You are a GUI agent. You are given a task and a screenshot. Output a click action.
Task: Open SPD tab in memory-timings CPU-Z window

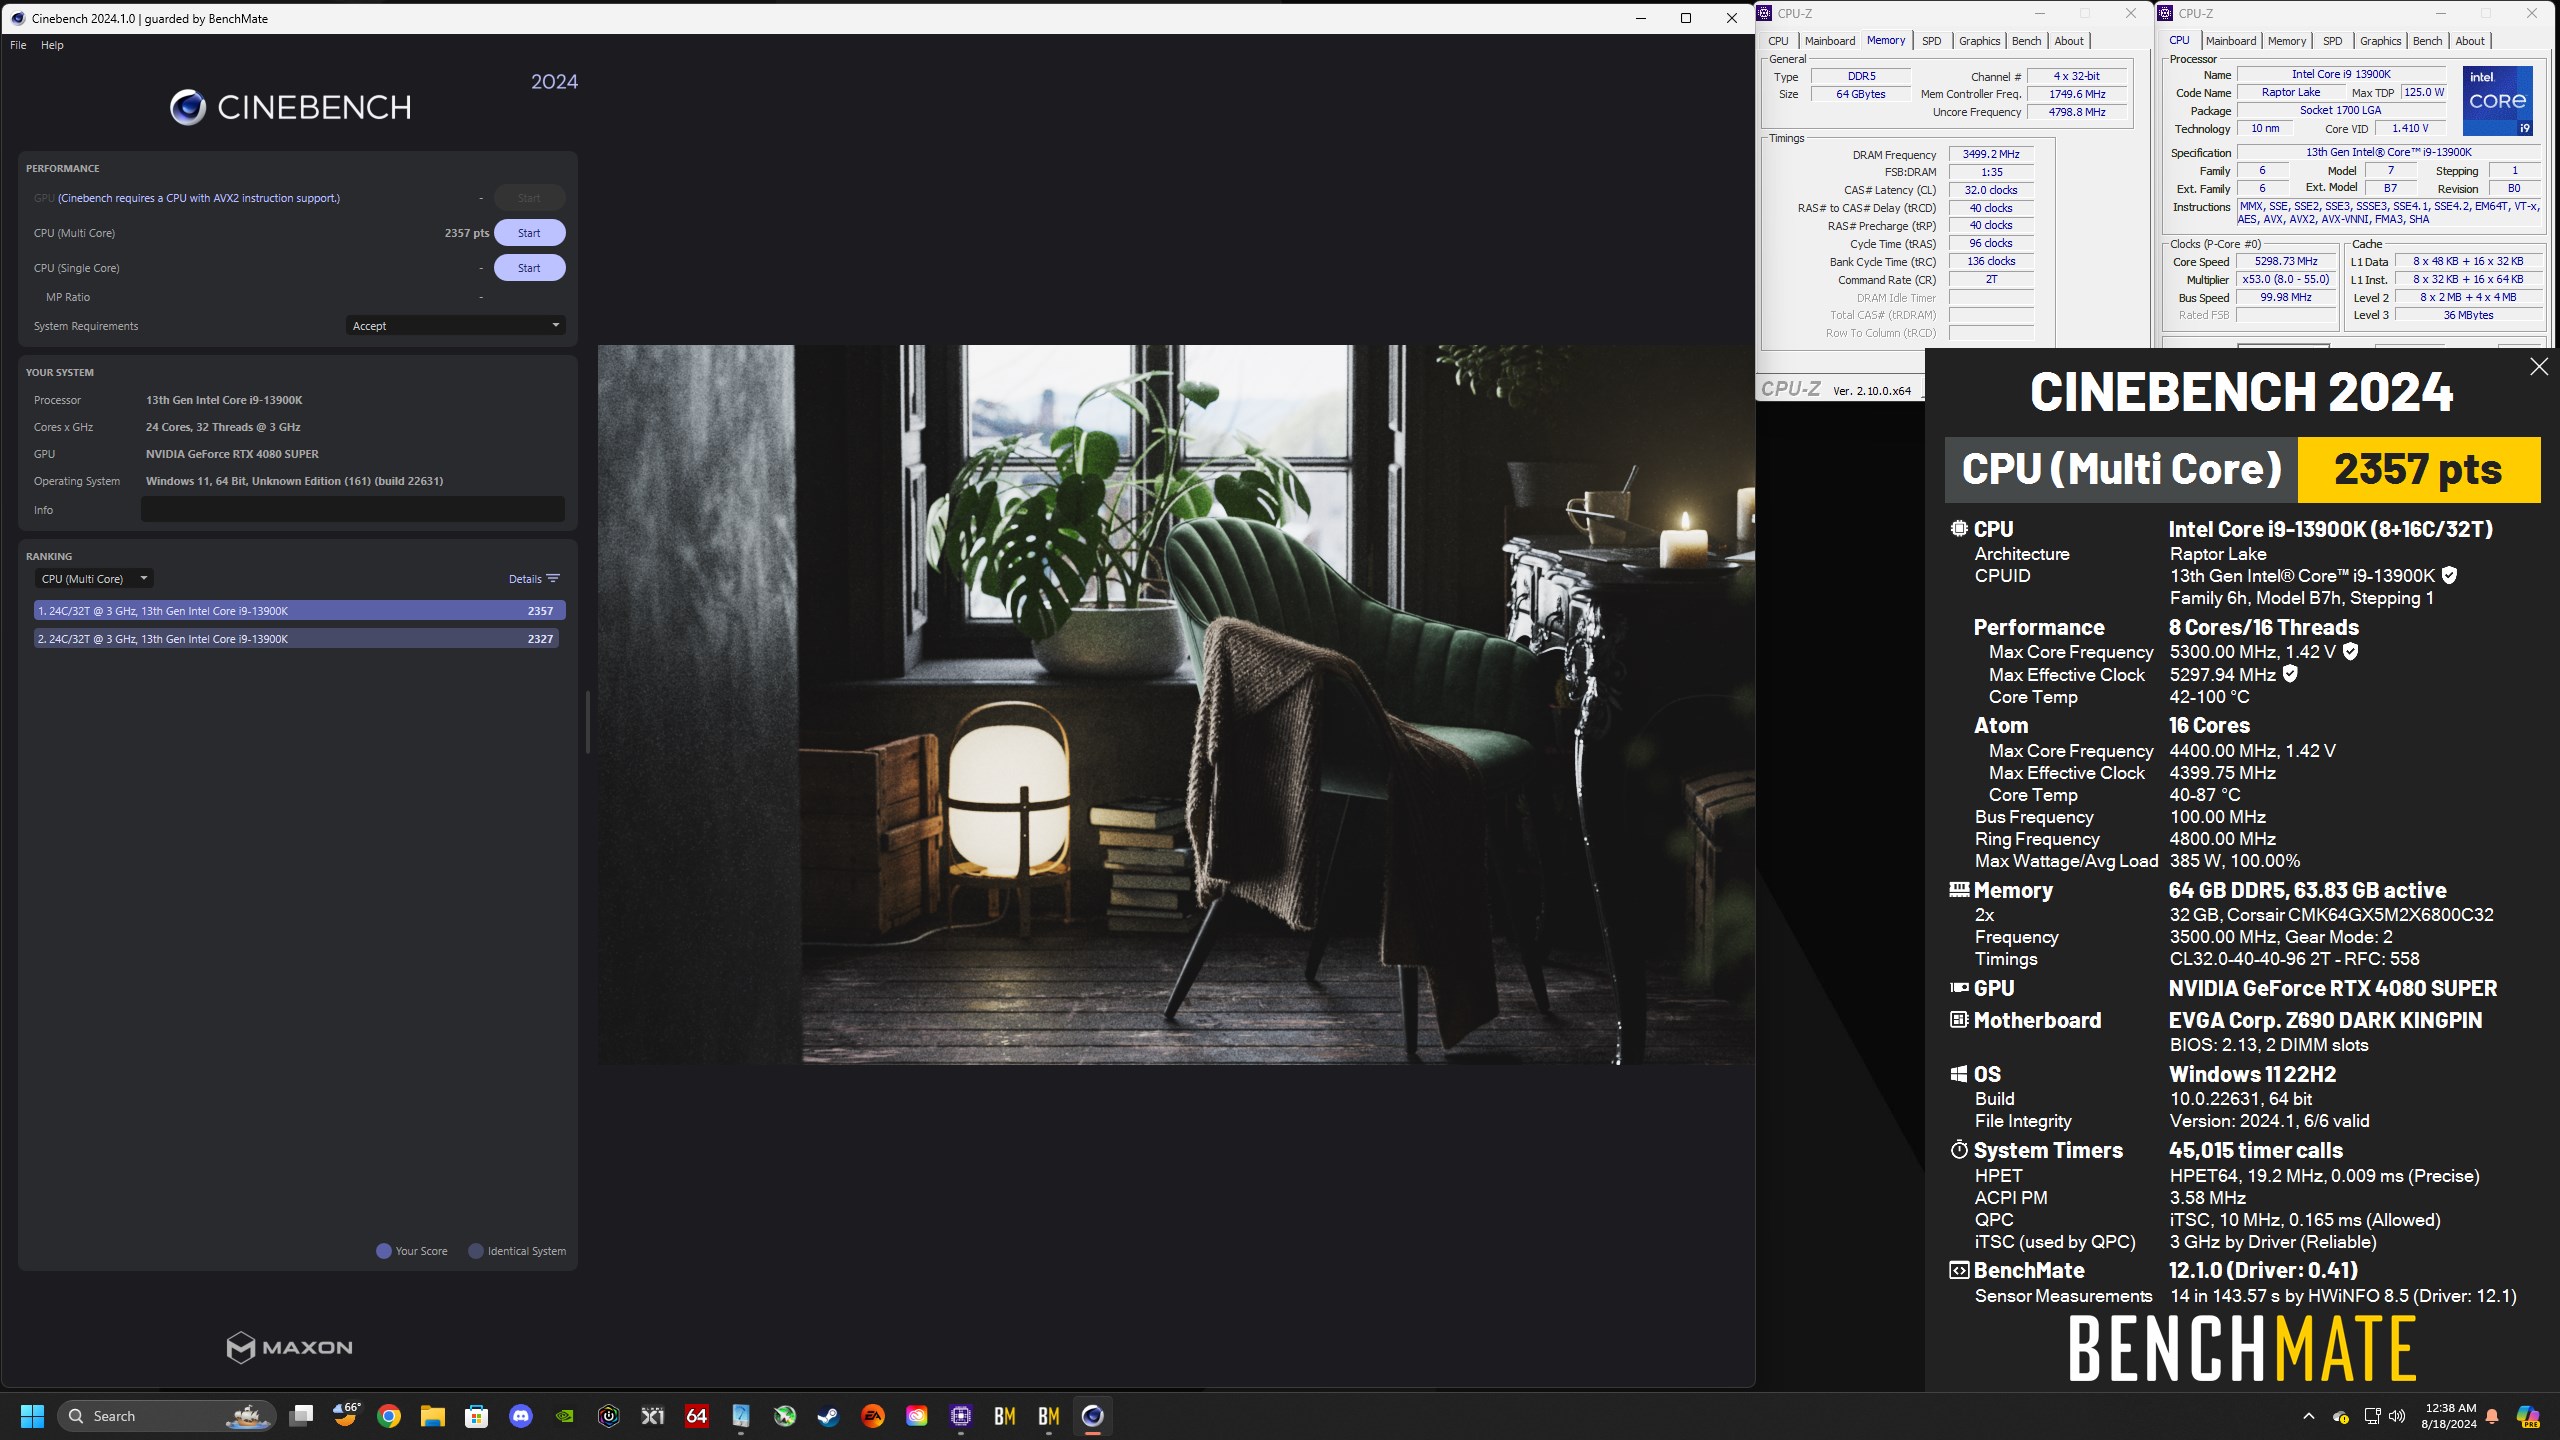click(x=1931, y=41)
